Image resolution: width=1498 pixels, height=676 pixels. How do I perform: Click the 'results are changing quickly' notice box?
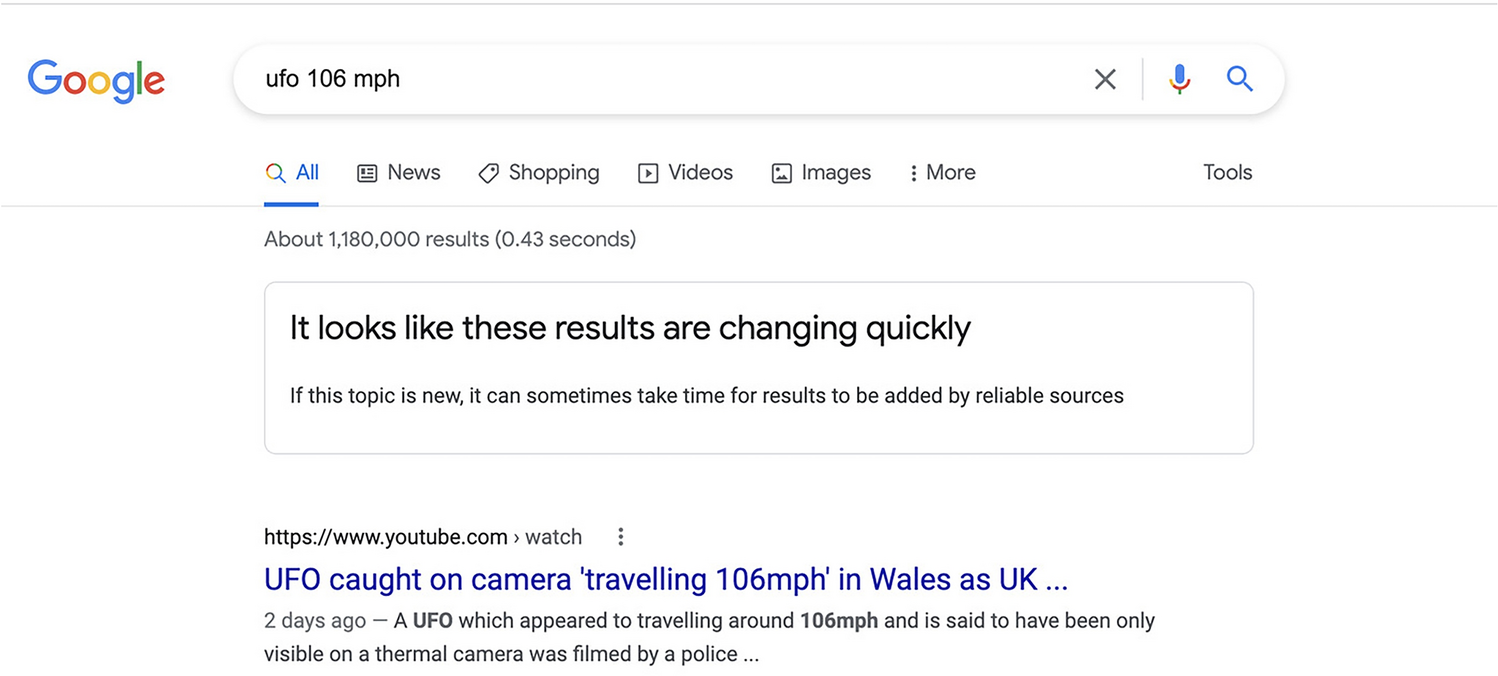point(758,368)
